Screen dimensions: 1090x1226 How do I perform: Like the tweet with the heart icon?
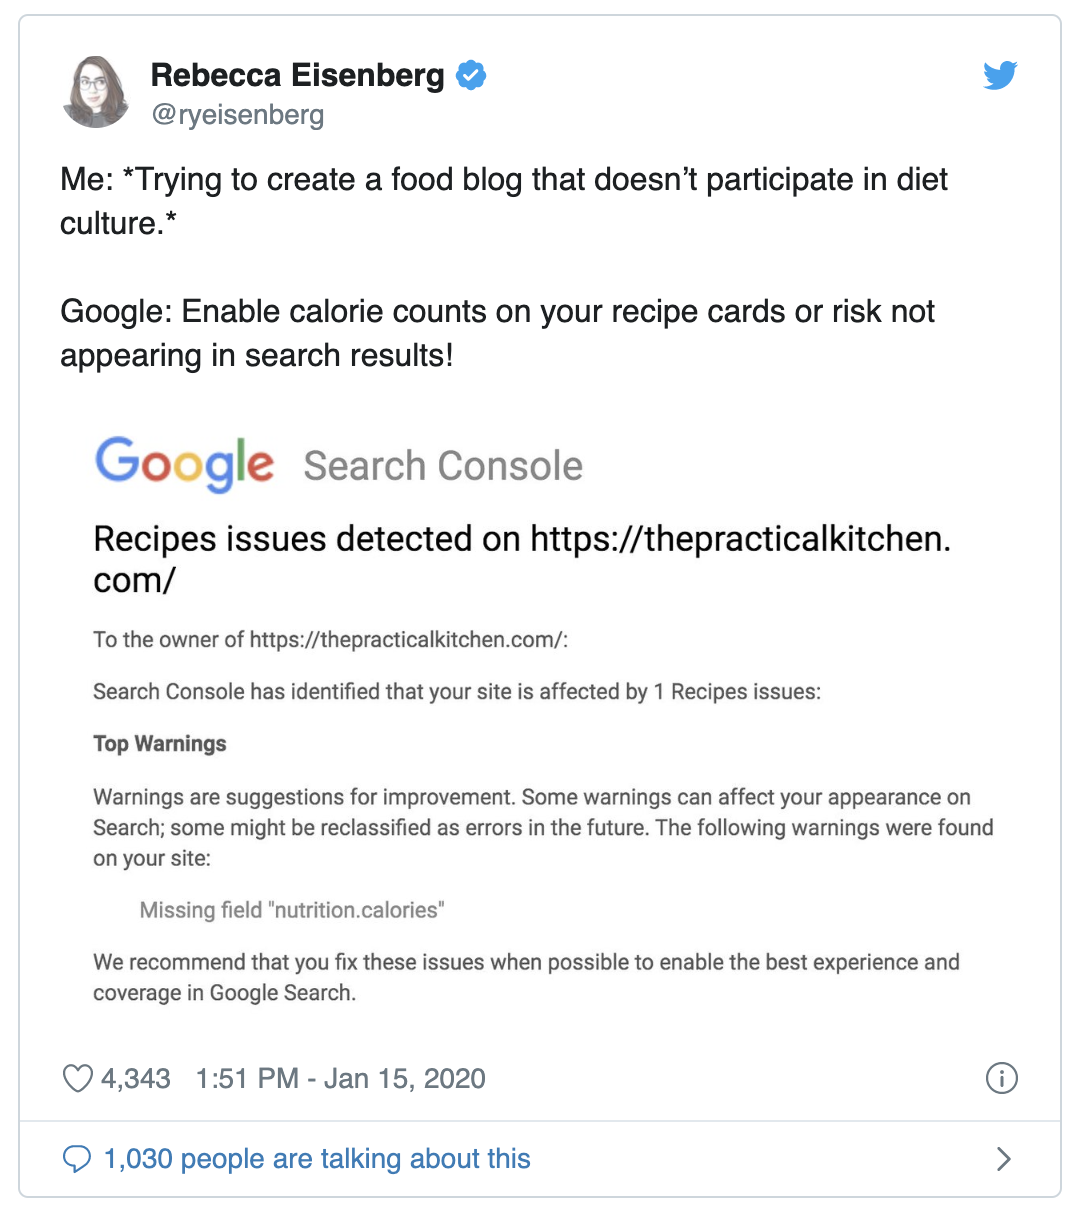point(77,1078)
